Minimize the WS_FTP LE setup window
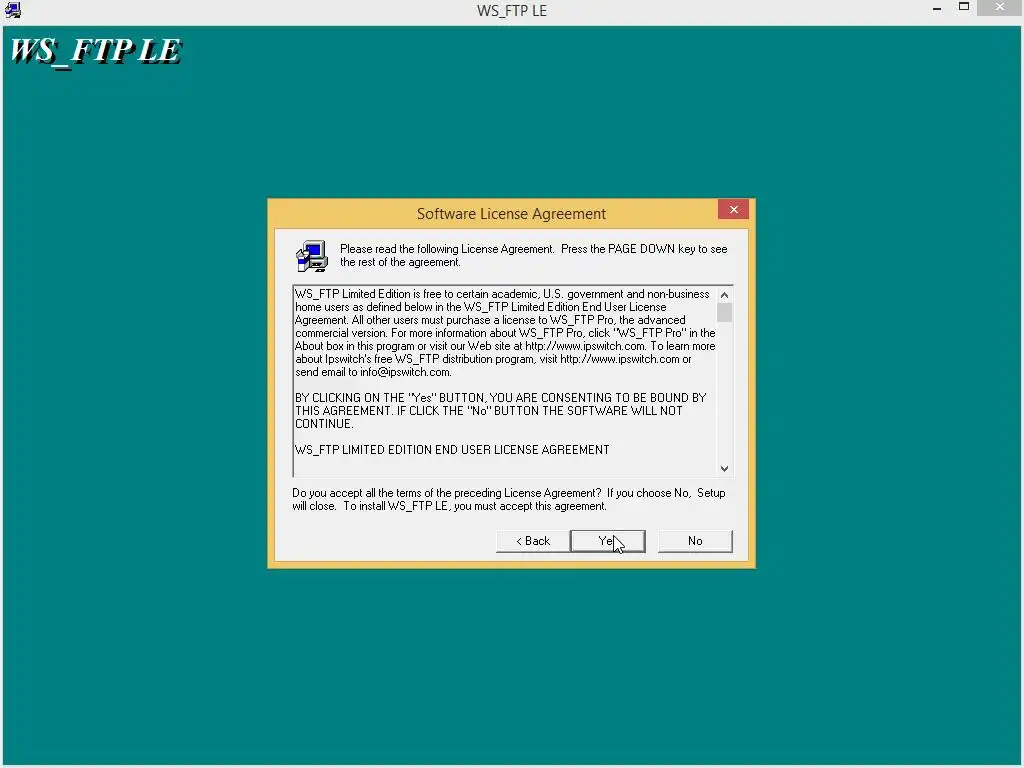This screenshot has width=1024, height=768. (937, 8)
